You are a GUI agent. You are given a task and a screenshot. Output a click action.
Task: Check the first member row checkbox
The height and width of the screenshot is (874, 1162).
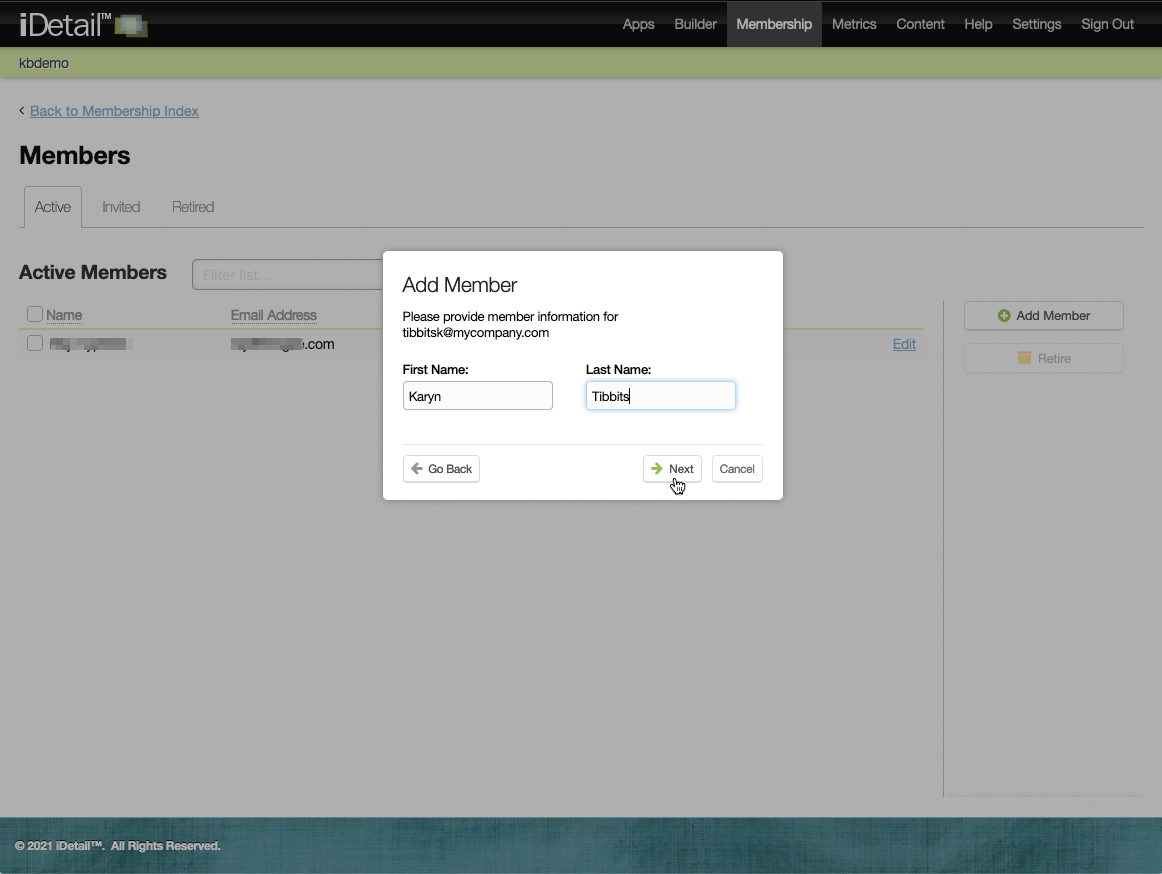35,344
